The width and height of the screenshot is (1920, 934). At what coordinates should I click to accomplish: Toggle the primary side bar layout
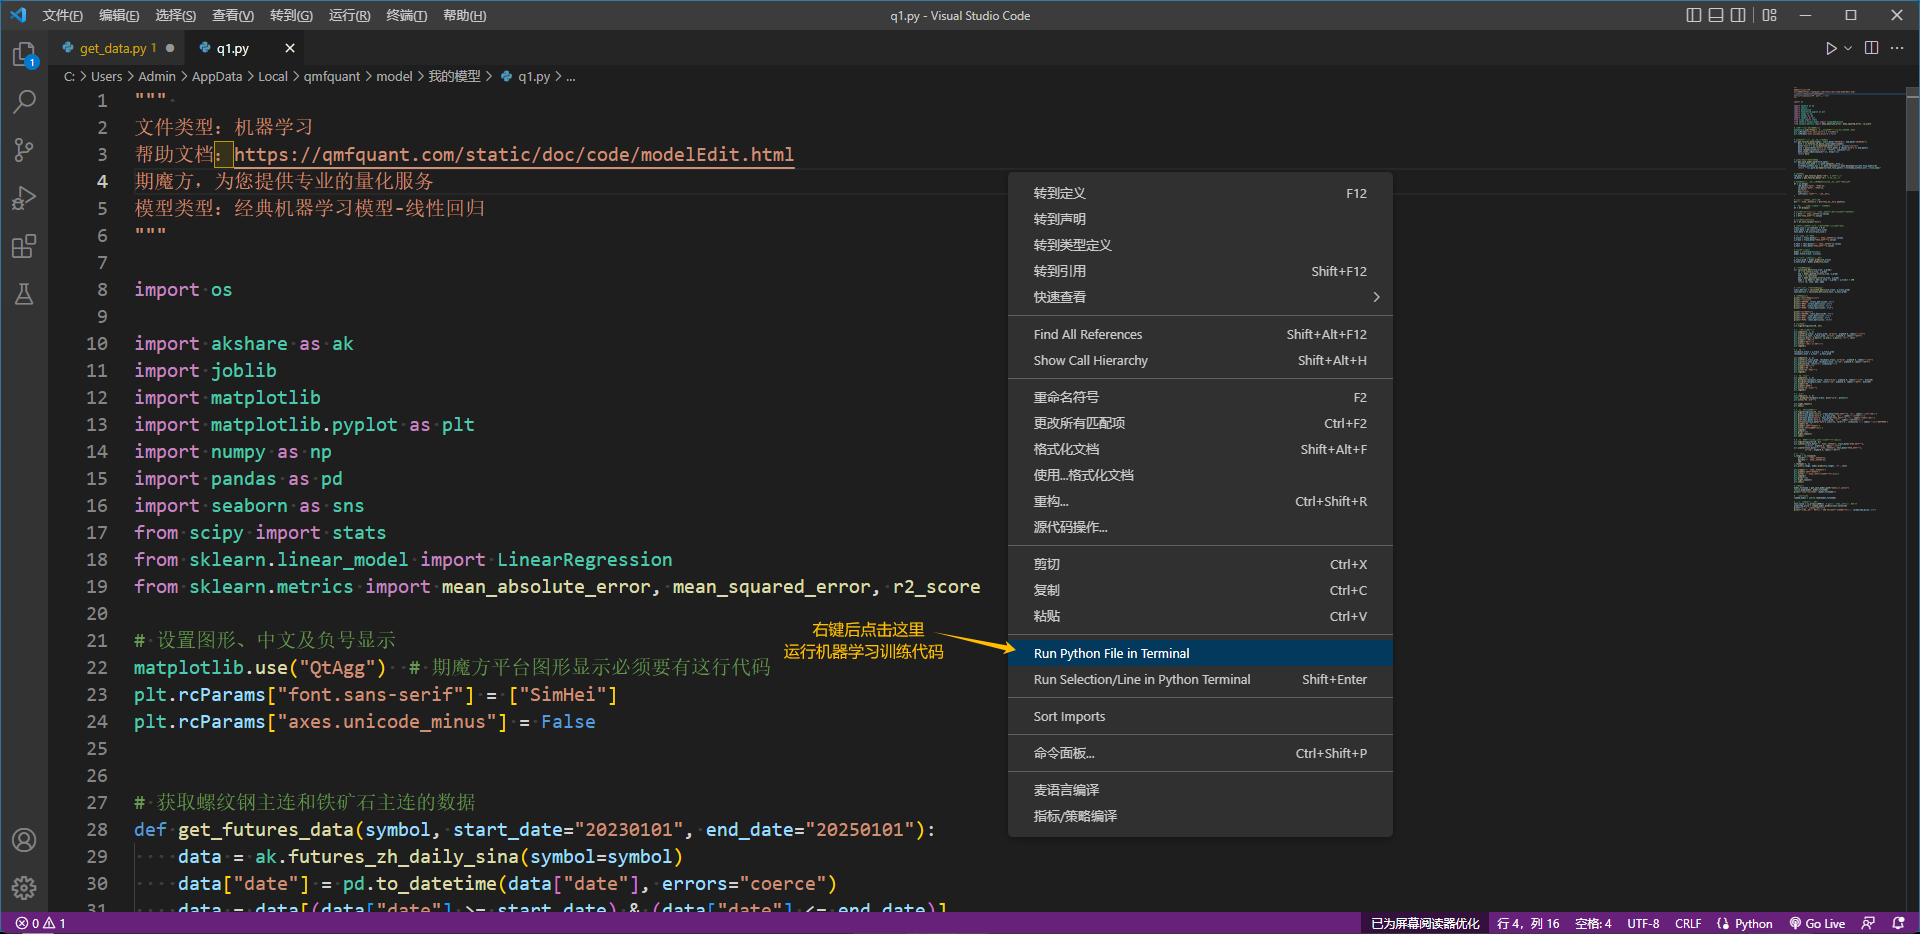[1694, 15]
